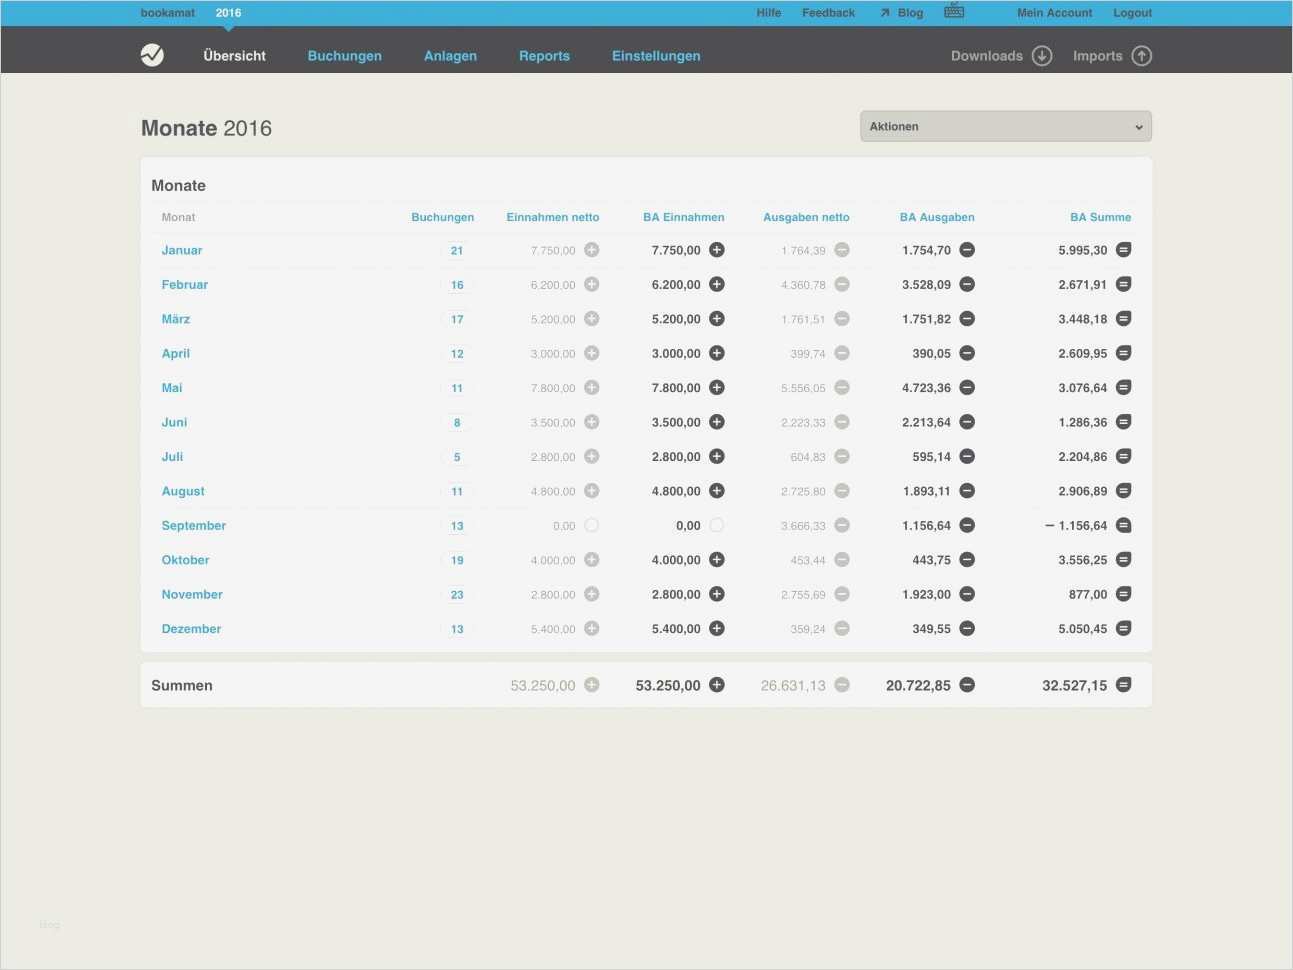This screenshot has width=1293, height=970.
Task: Click the Downloads label
Action: [987, 56]
